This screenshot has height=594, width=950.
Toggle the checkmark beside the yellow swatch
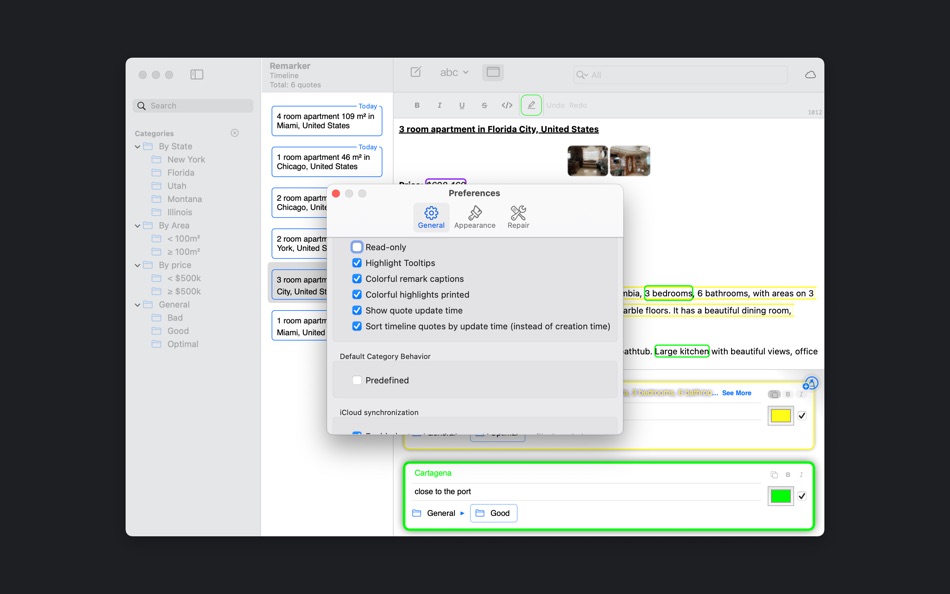pos(802,416)
